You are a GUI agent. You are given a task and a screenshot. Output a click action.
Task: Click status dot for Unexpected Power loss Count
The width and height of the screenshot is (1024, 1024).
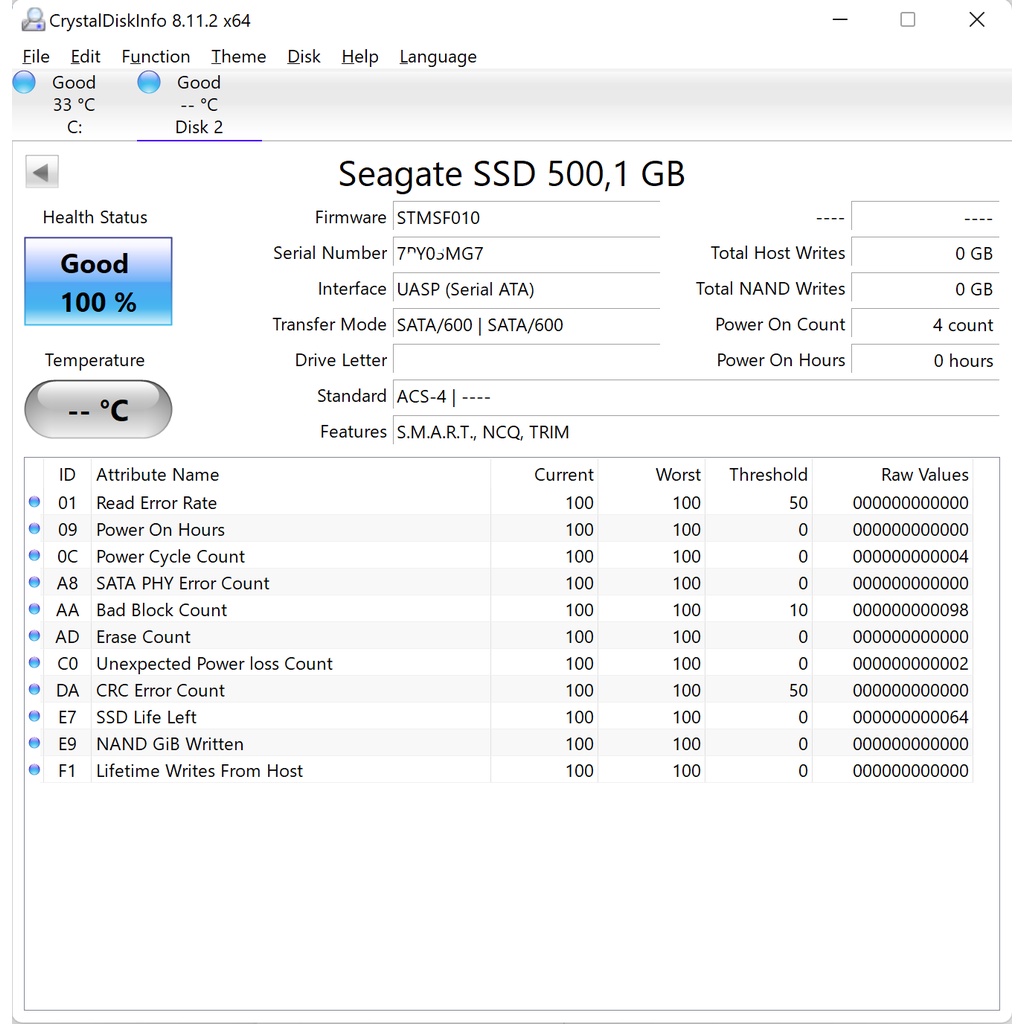35,662
